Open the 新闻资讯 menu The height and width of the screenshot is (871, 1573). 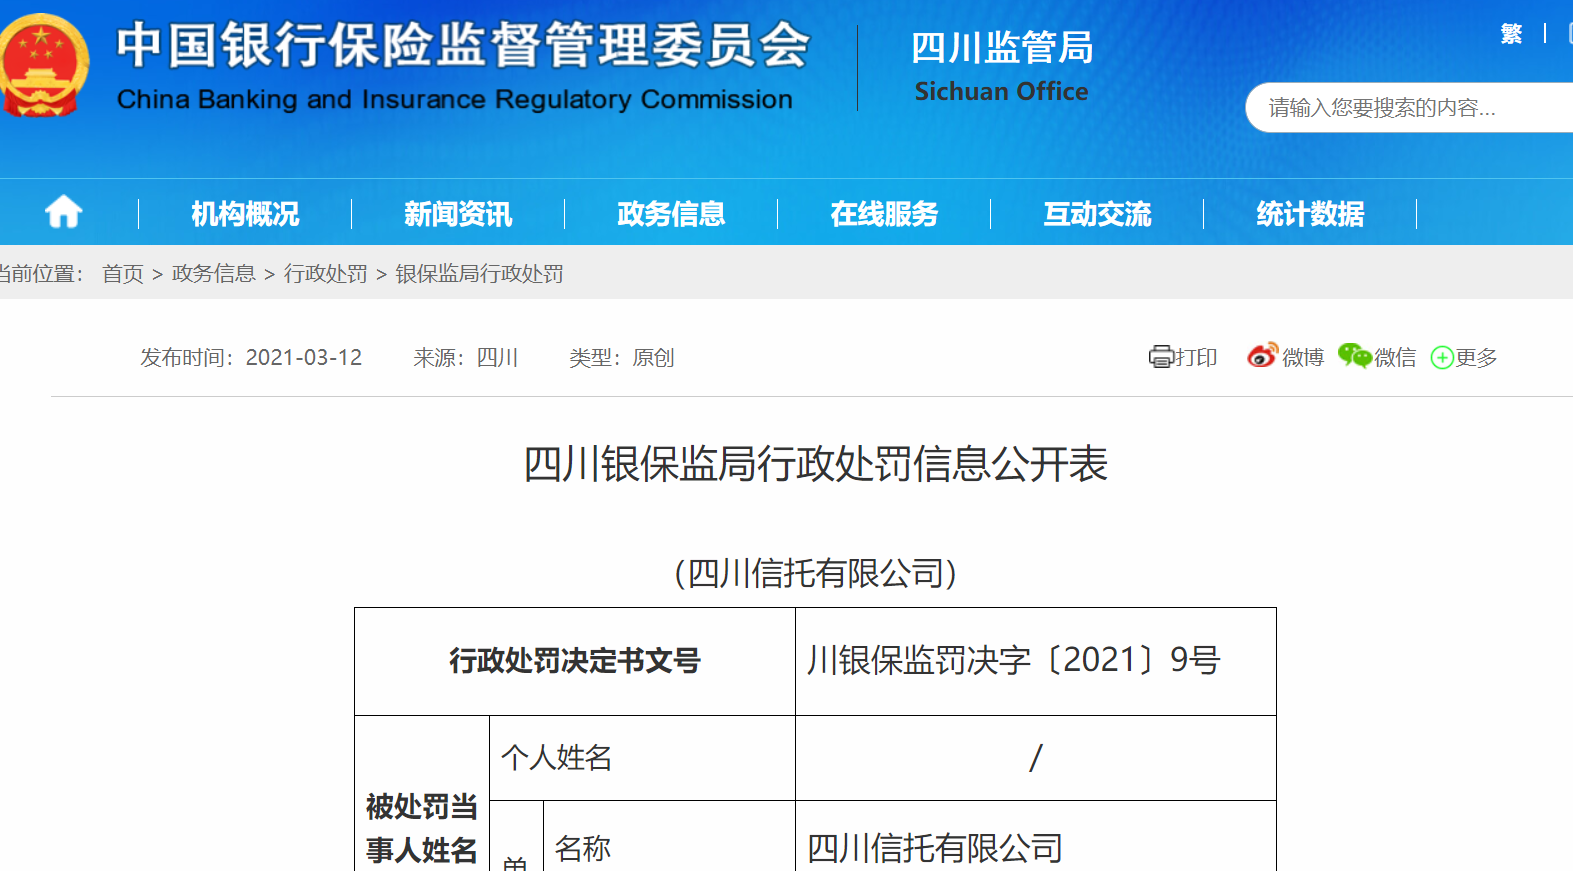tap(458, 213)
